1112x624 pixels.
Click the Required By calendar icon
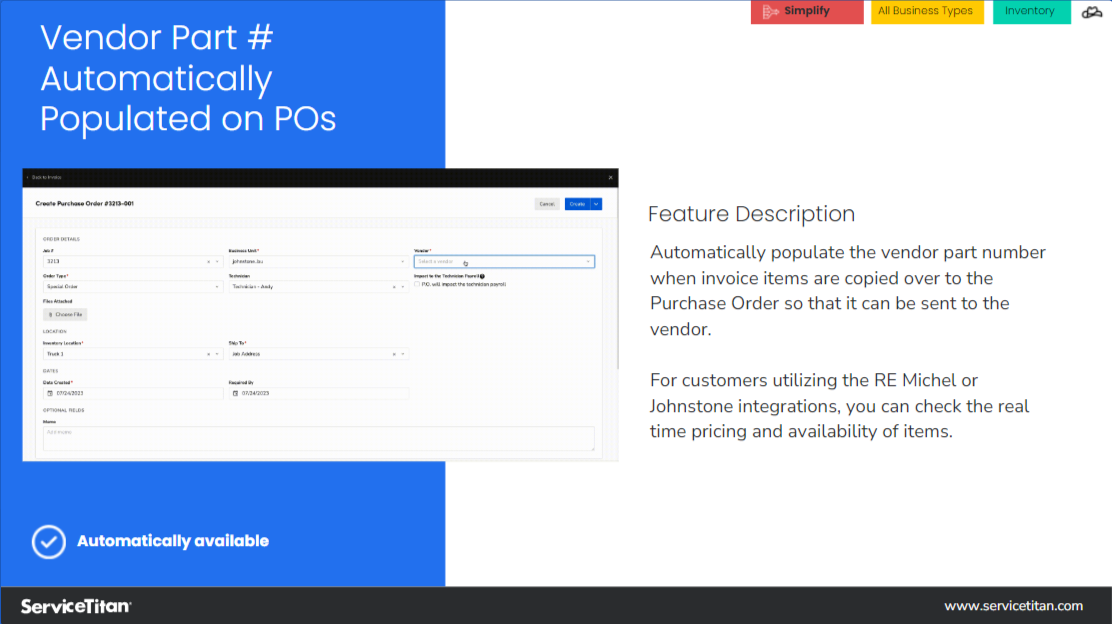click(x=235, y=393)
